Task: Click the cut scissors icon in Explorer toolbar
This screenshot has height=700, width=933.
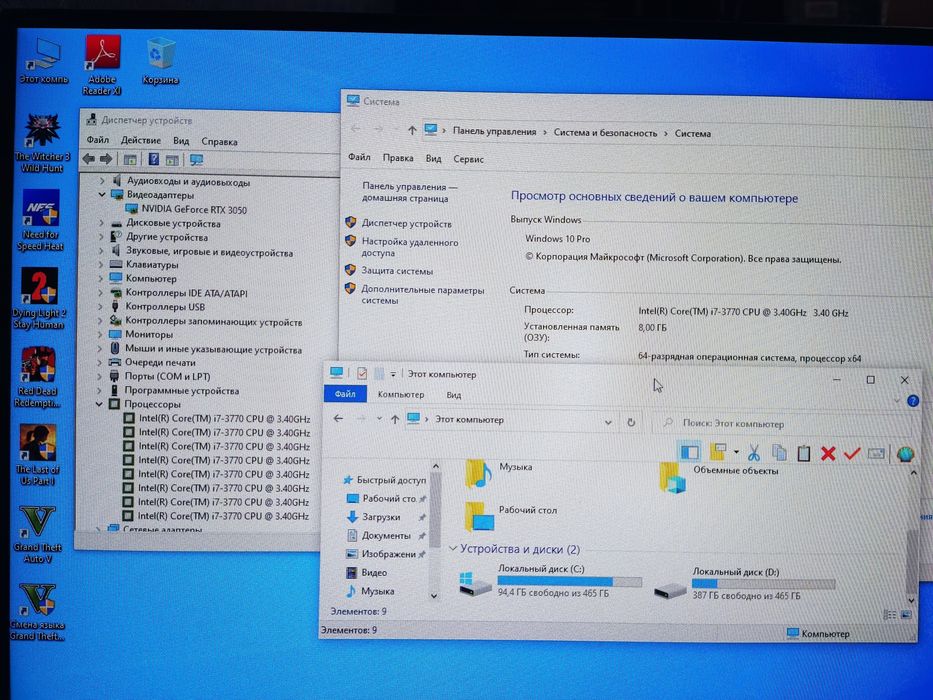Action: [754, 453]
